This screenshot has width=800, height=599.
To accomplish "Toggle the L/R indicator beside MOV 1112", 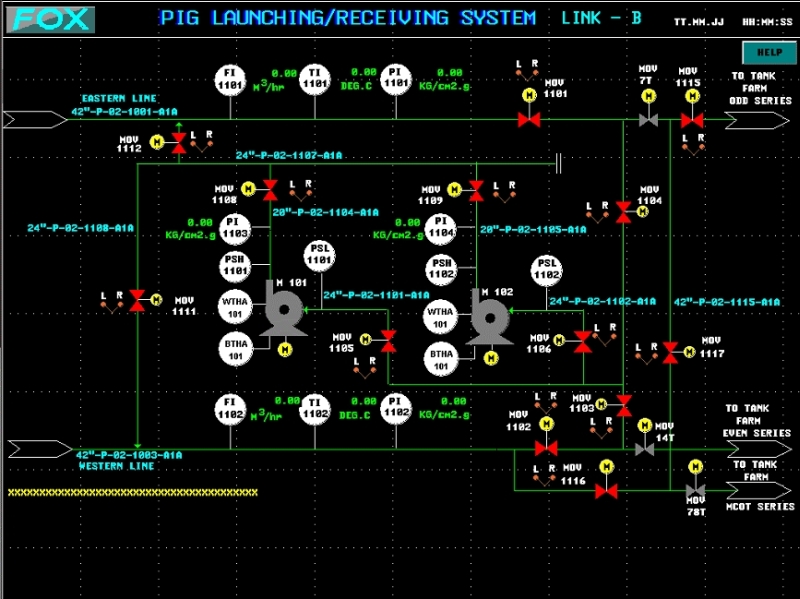I will pos(202,140).
